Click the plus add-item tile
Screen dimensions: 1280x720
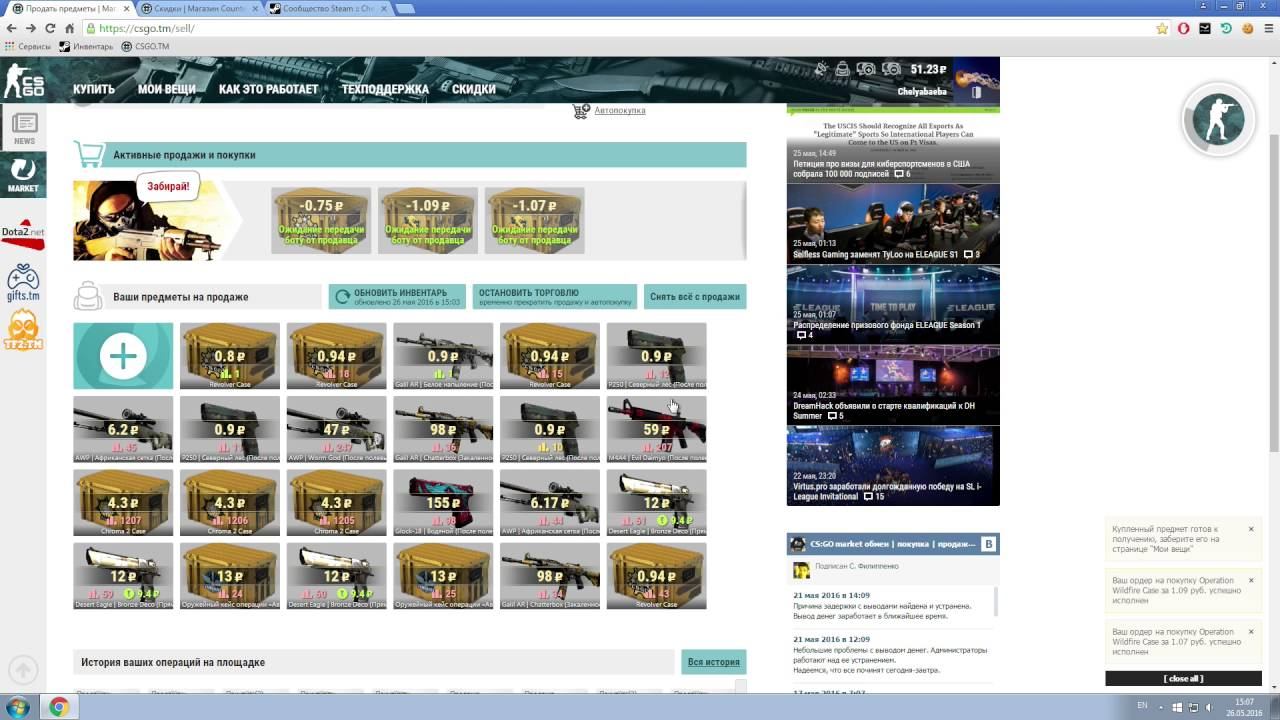coord(123,356)
